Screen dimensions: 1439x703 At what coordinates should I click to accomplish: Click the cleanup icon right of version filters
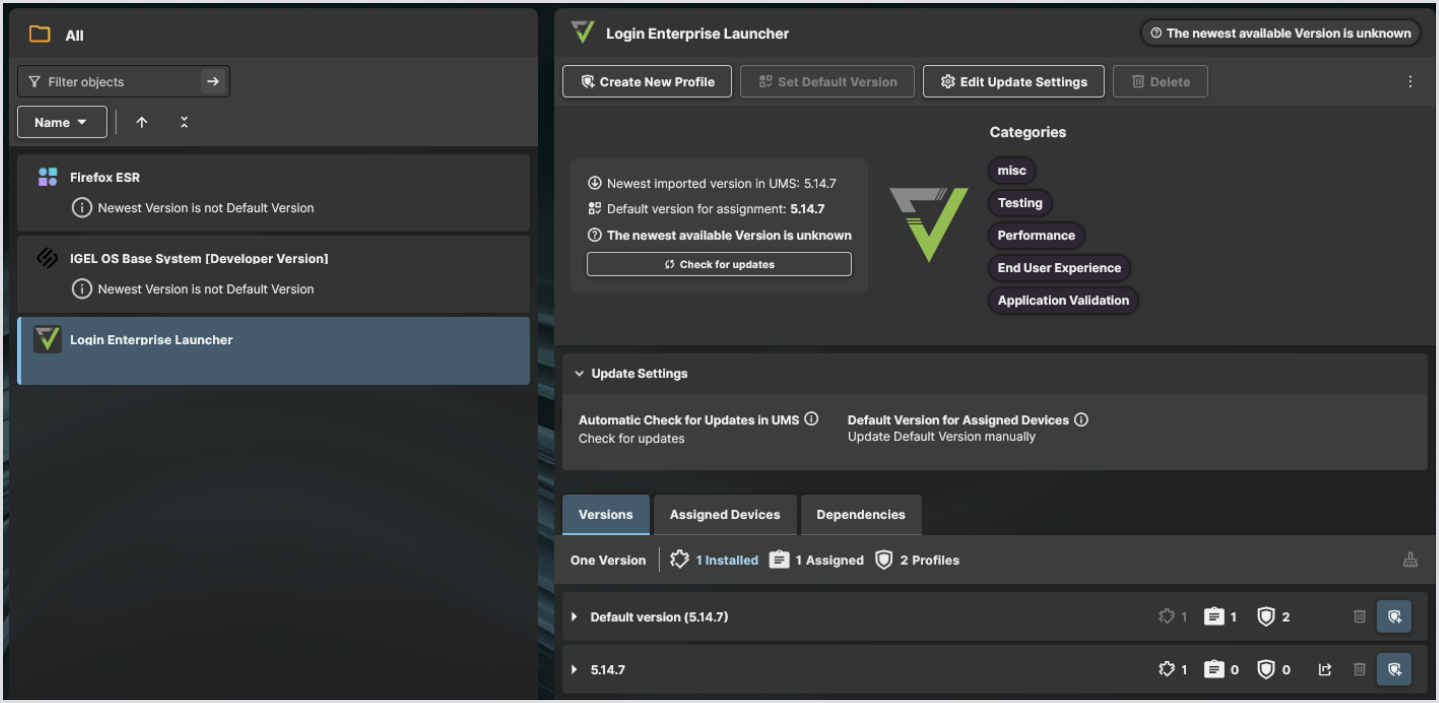(x=1410, y=560)
